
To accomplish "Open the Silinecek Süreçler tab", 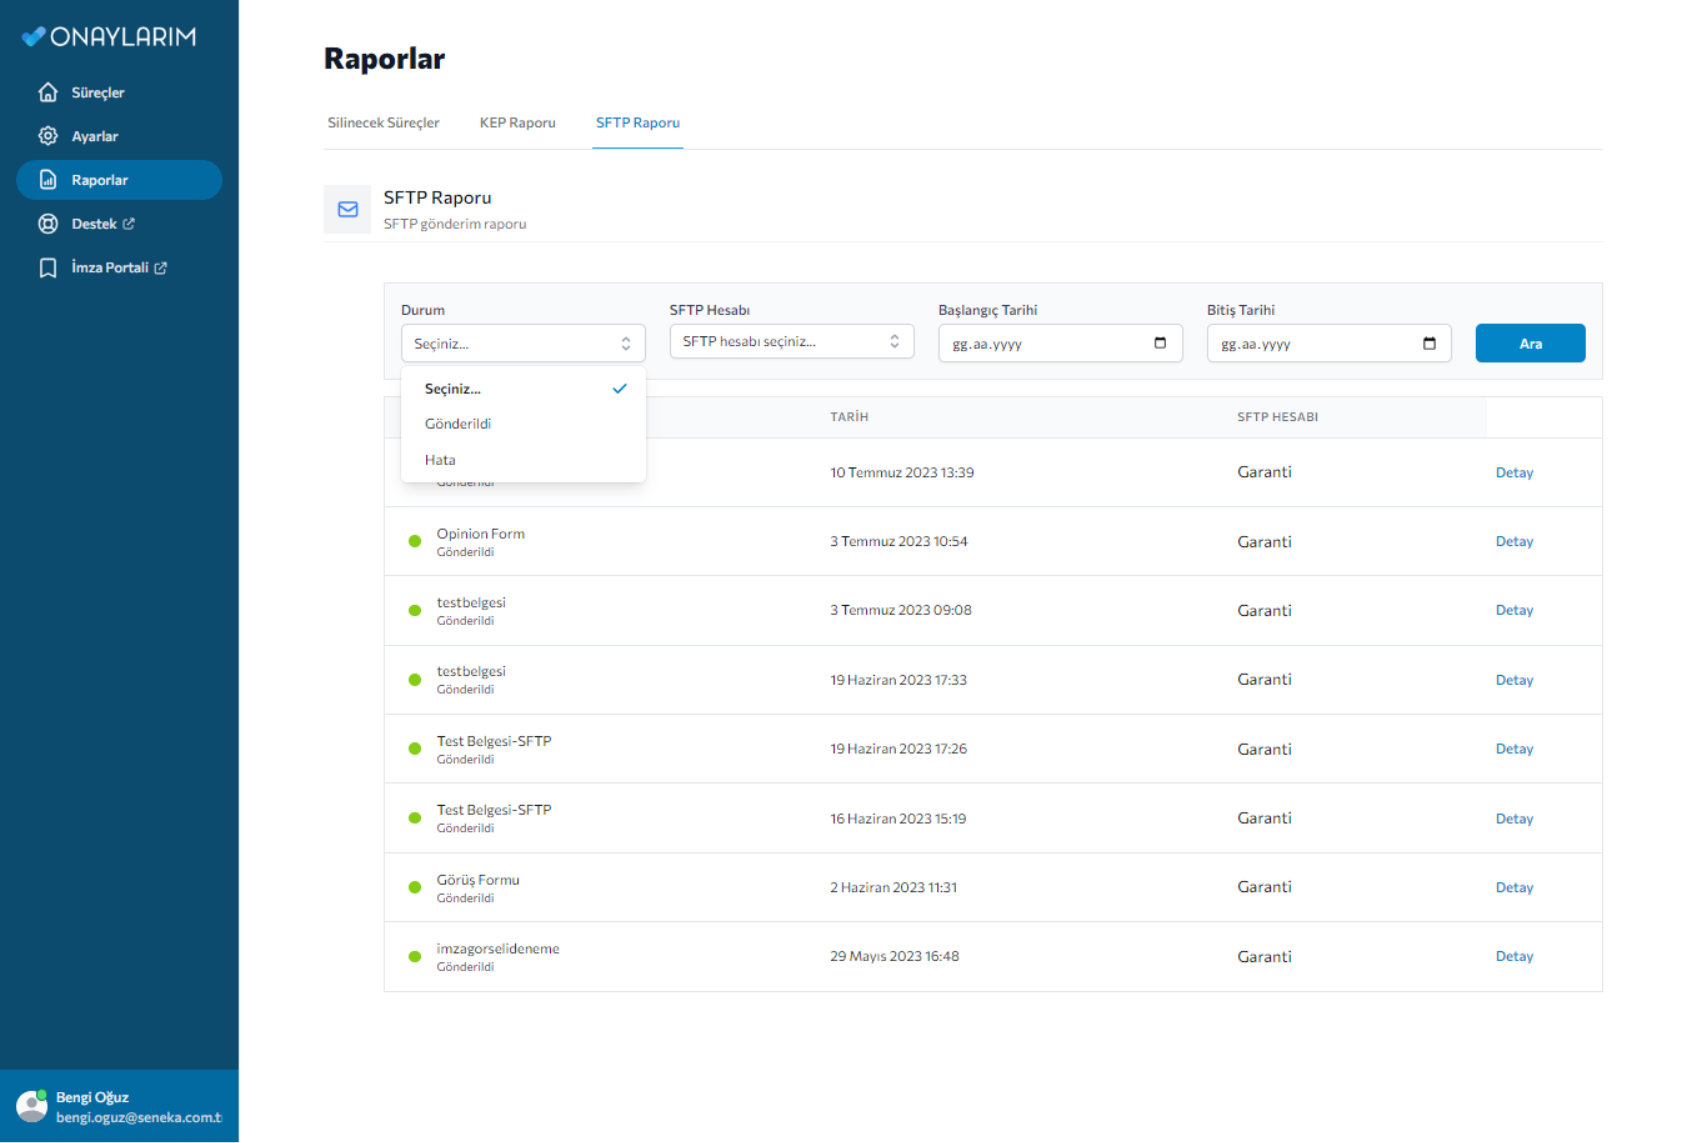I will pyautogui.click(x=383, y=123).
